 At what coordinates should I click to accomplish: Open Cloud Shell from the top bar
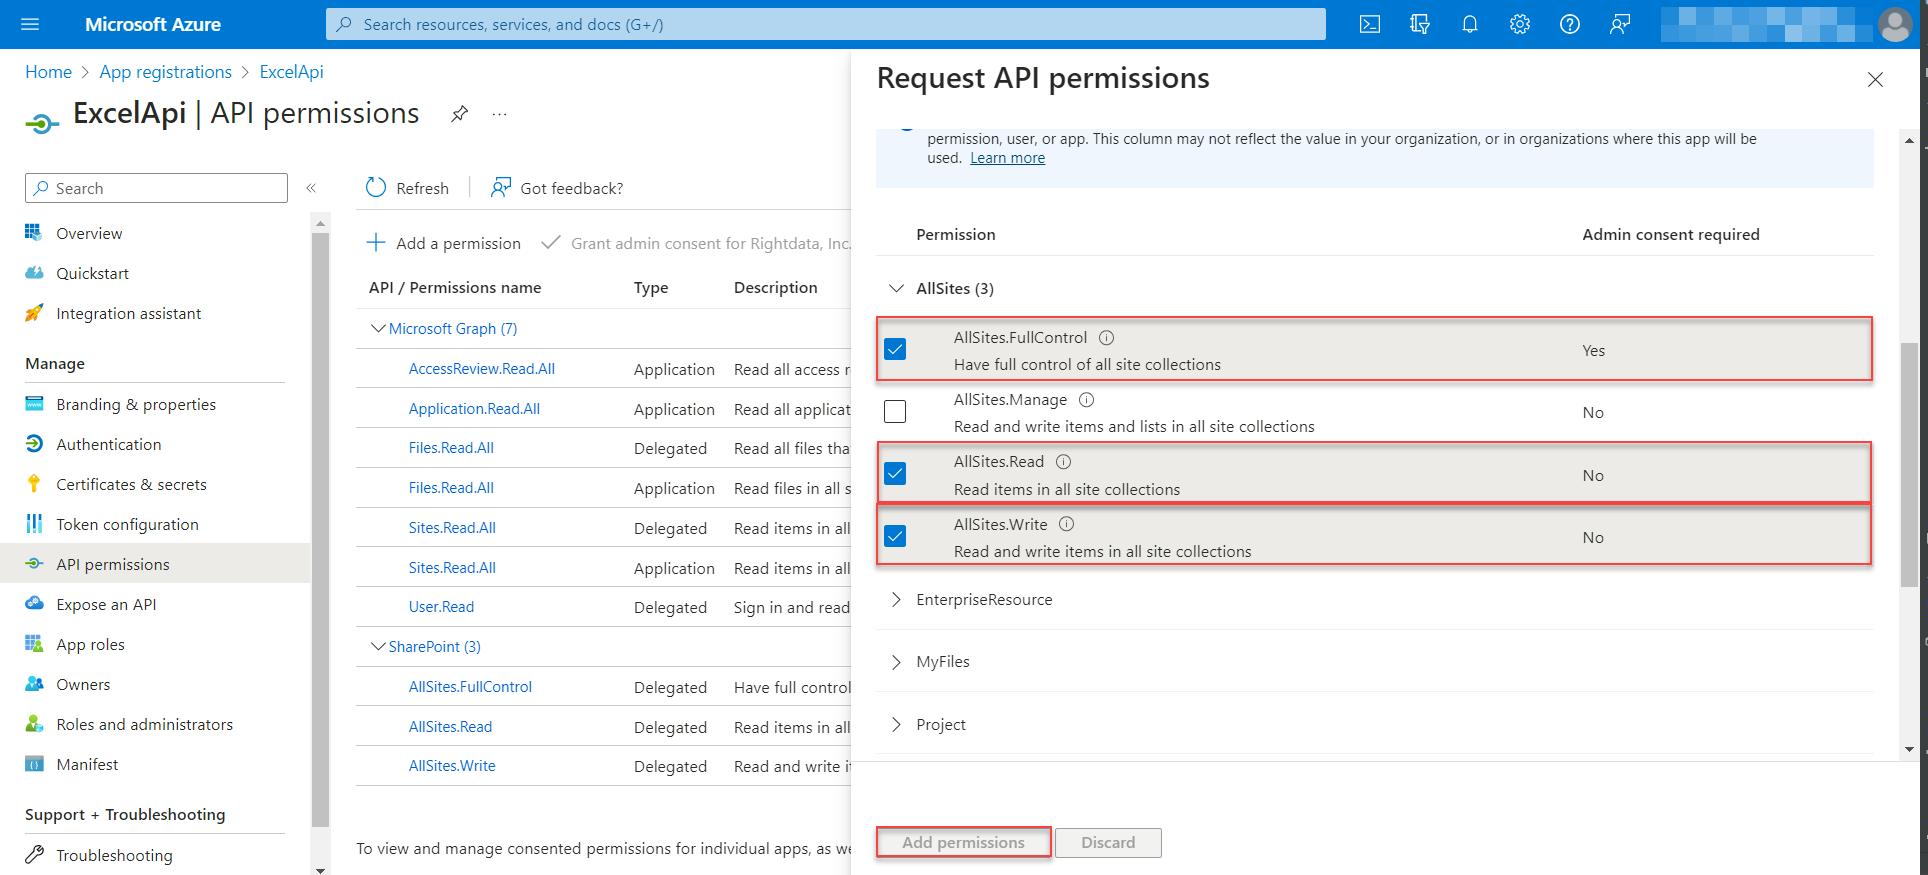pyautogui.click(x=1370, y=24)
